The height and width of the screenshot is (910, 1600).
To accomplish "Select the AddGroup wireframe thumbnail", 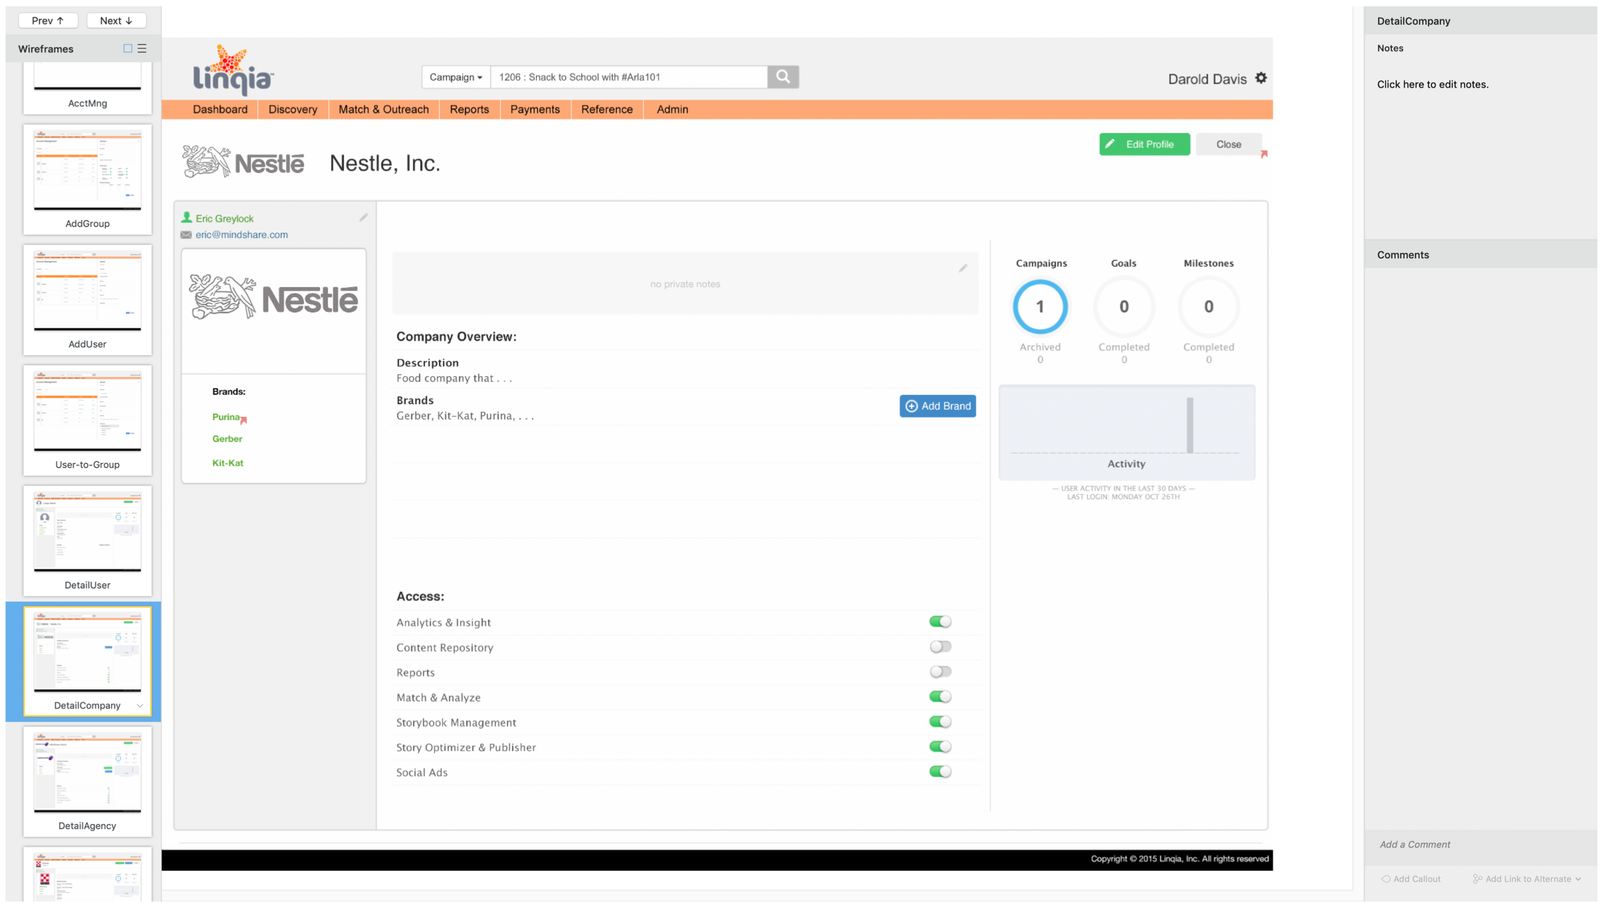I will click(87, 179).
